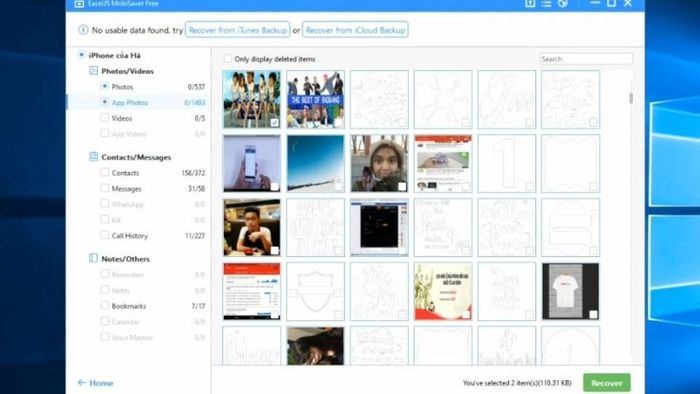Image resolution: width=700 pixels, height=394 pixels.
Task: Click the photo count '0/537'
Action: tap(196, 87)
